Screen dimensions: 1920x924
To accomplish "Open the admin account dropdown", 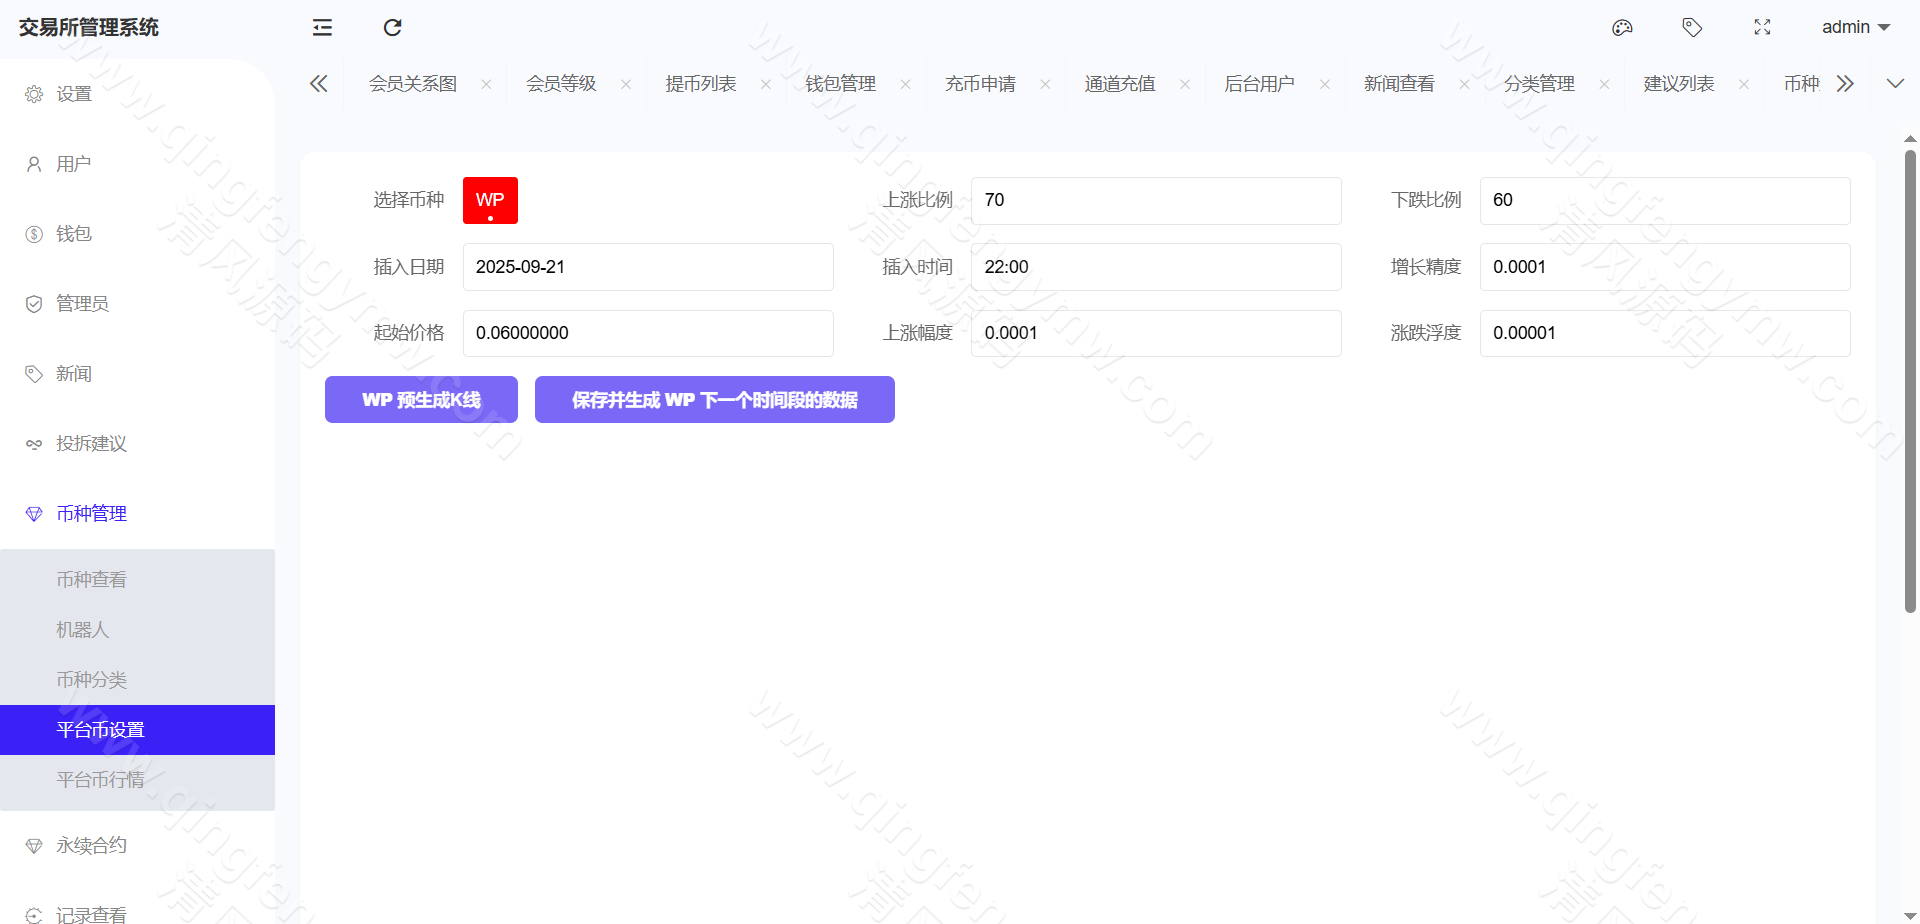I will tap(1855, 27).
